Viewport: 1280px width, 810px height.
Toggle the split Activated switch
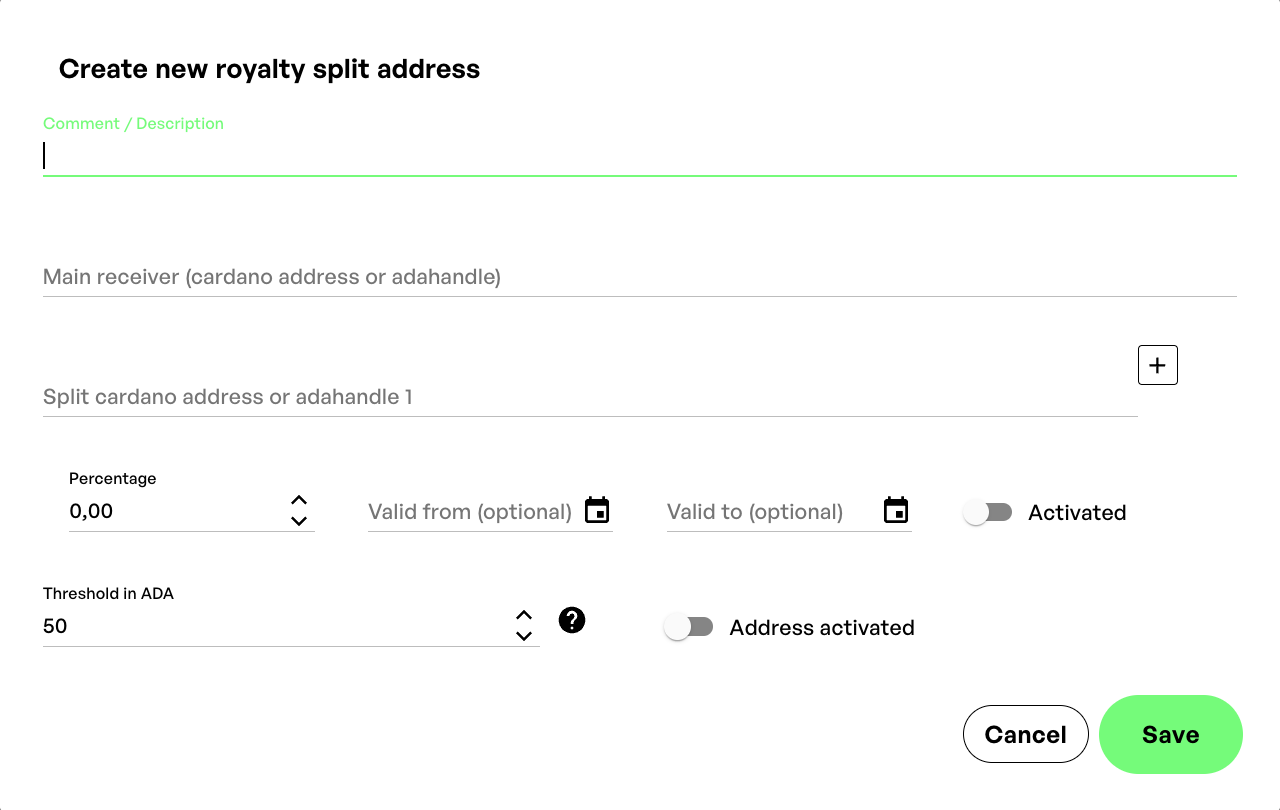tap(988, 512)
